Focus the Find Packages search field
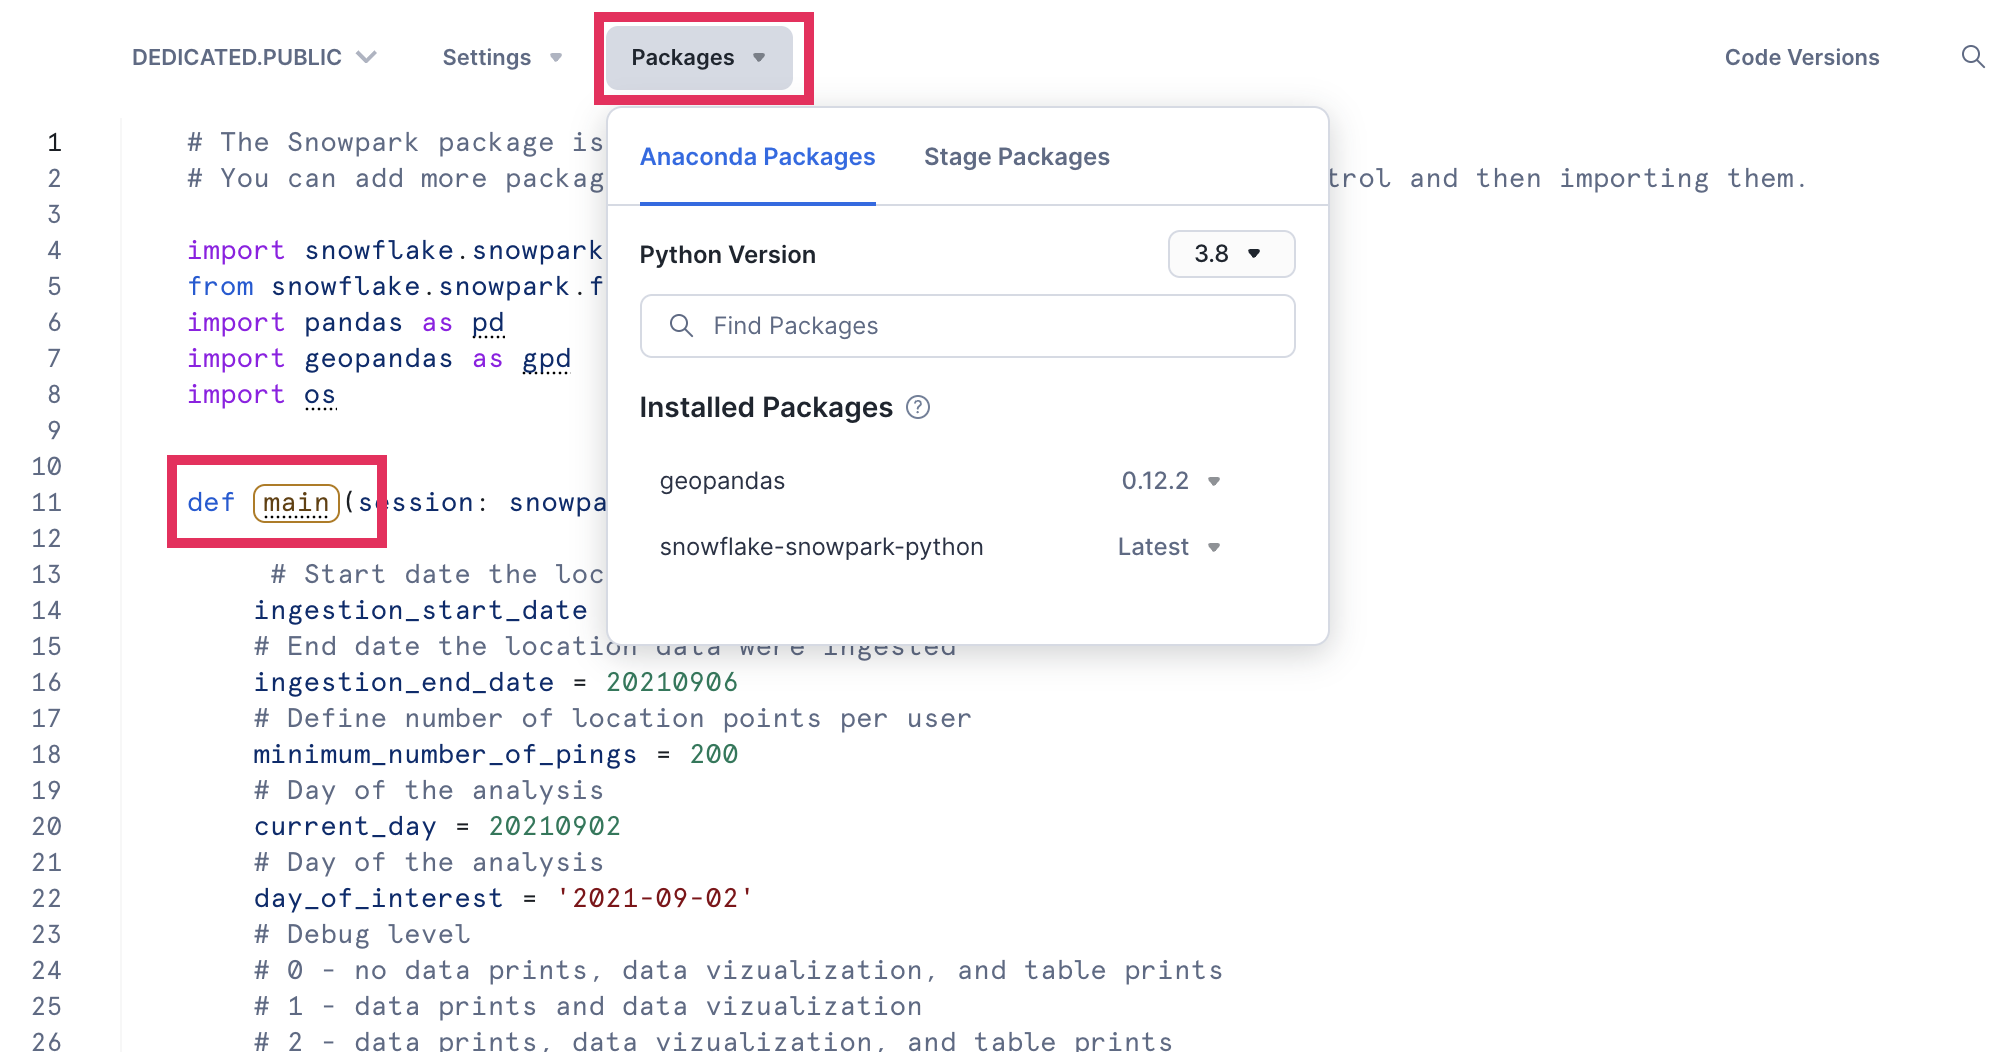The height and width of the screenshot is (1052, 2008). pos(980,326)
